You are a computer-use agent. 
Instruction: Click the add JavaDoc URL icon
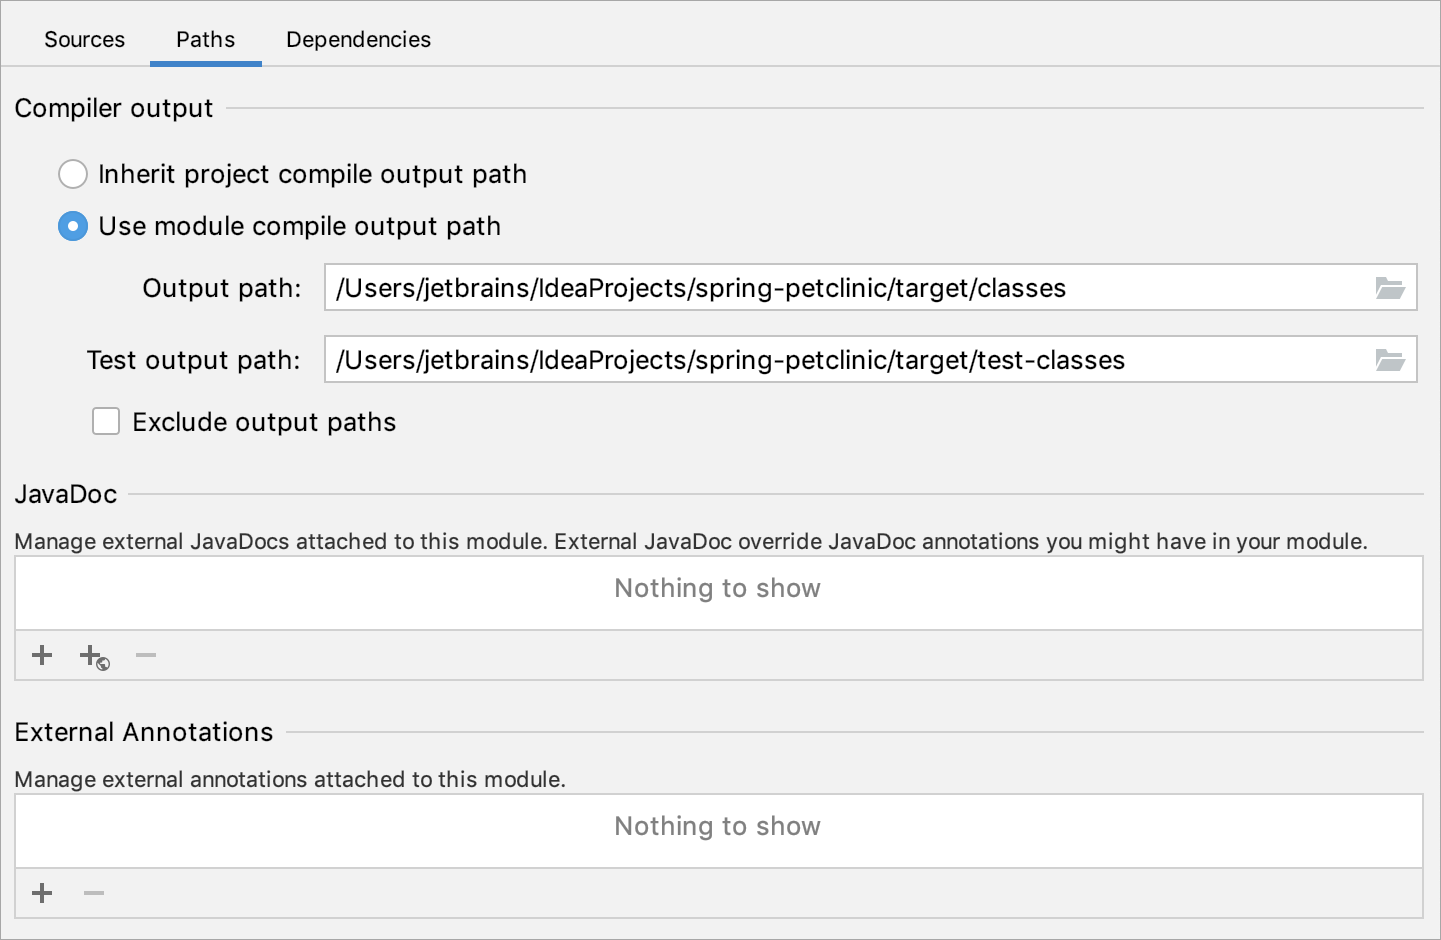tap(93, 655)
